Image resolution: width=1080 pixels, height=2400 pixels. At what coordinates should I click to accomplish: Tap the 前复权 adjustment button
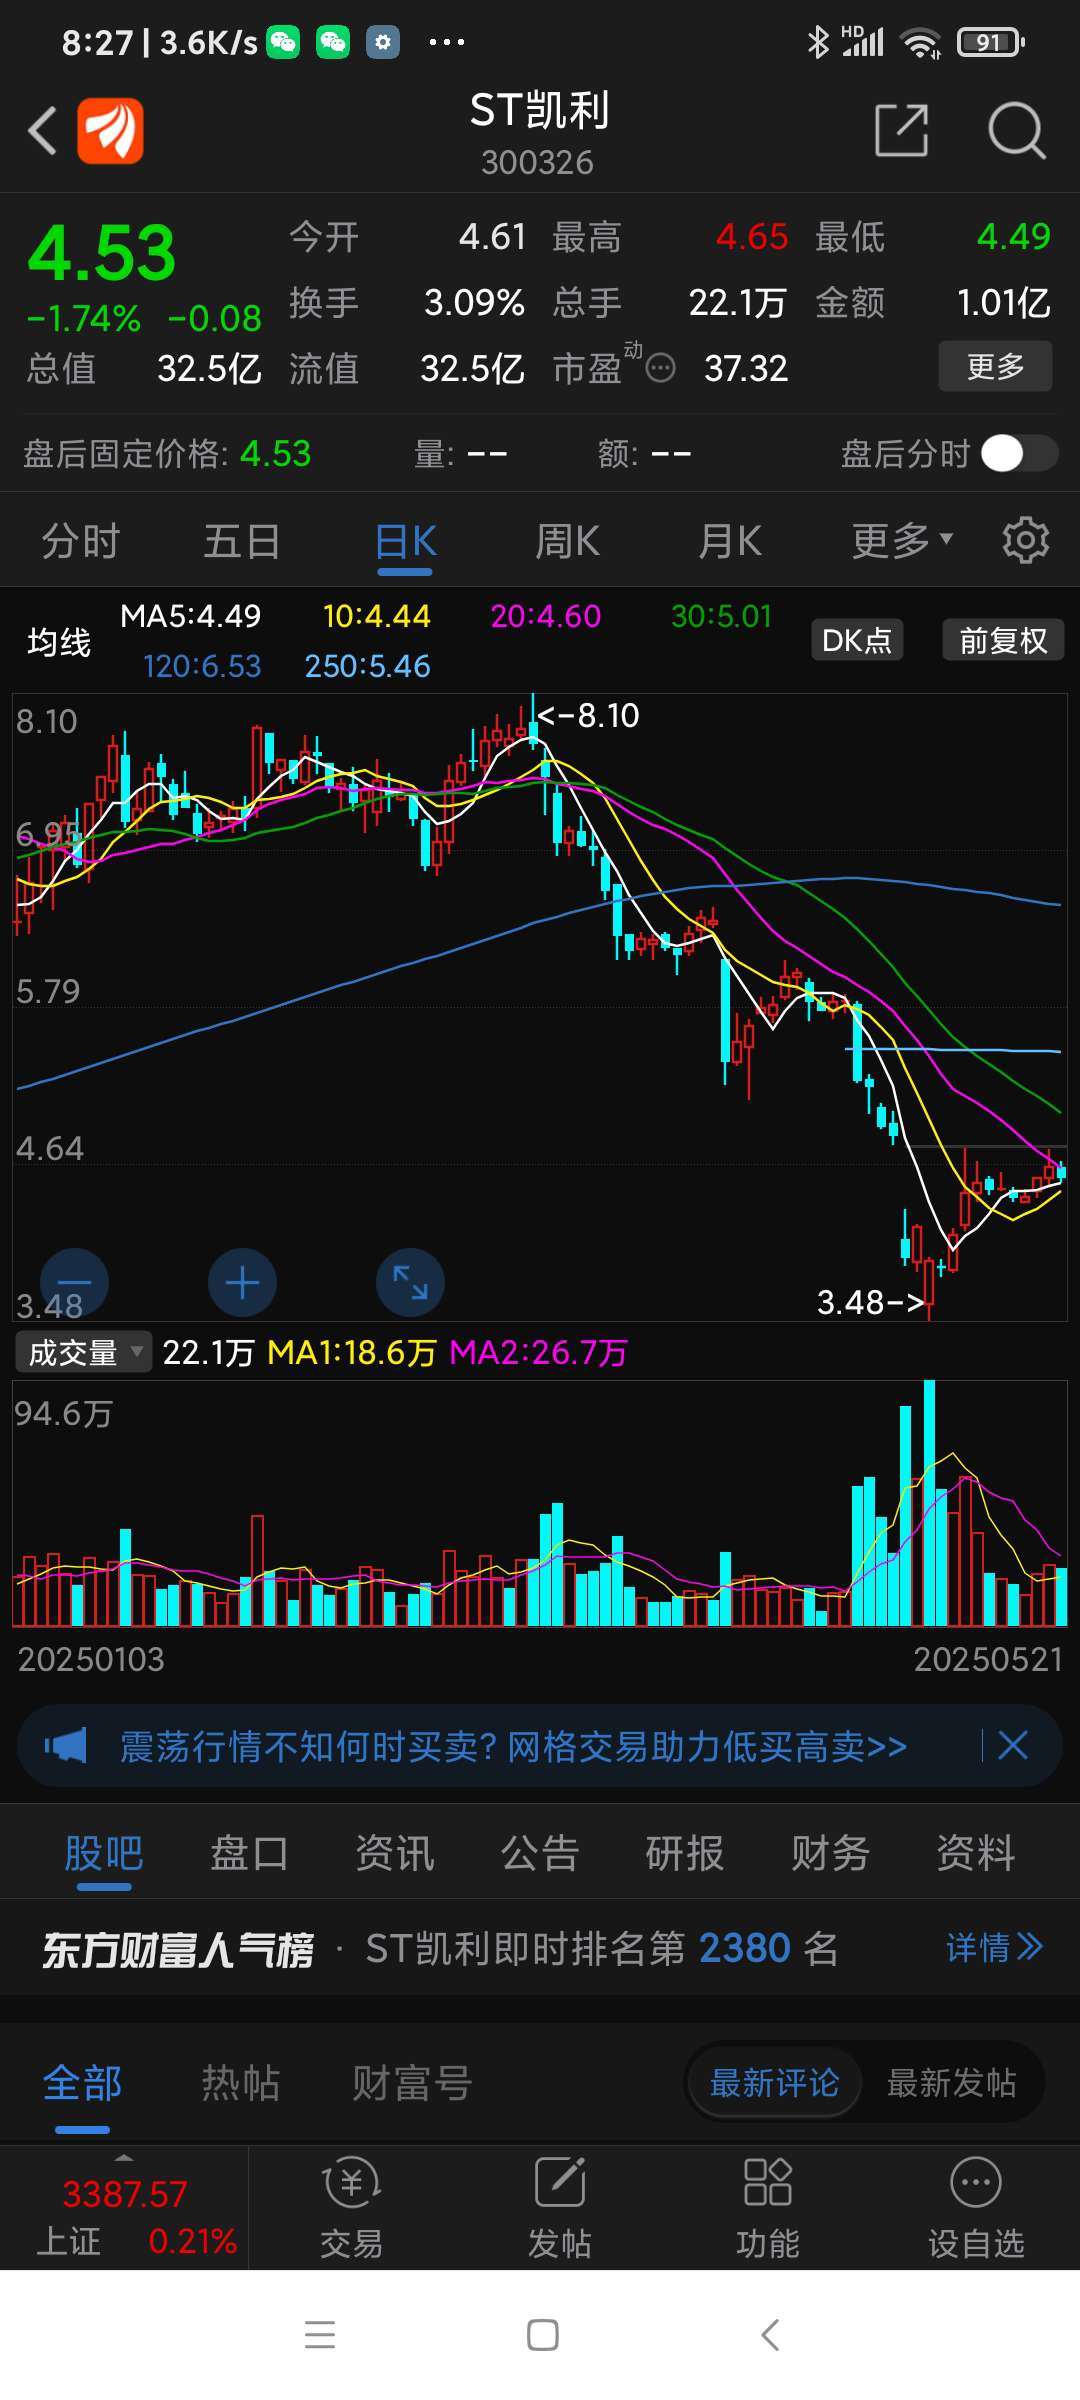(x=1003, y=640)
